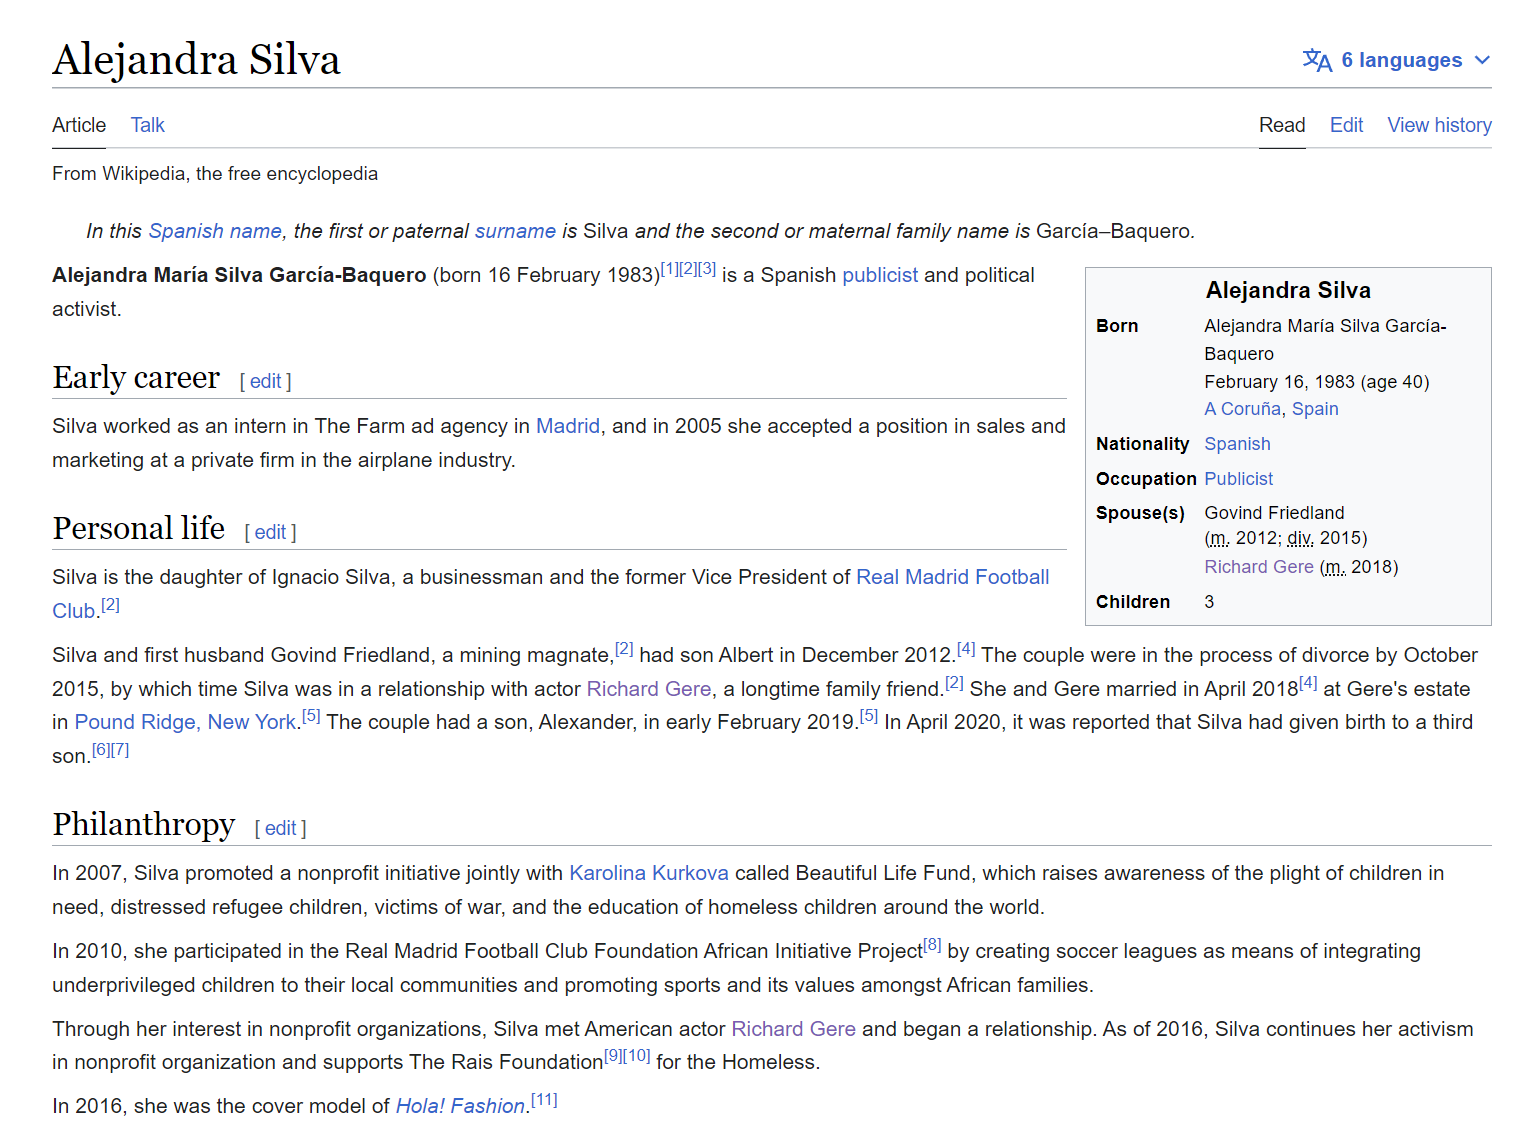Open citation [8] after African Initiative Project
Screen dimensions: 1525x1134
(932, 945)
